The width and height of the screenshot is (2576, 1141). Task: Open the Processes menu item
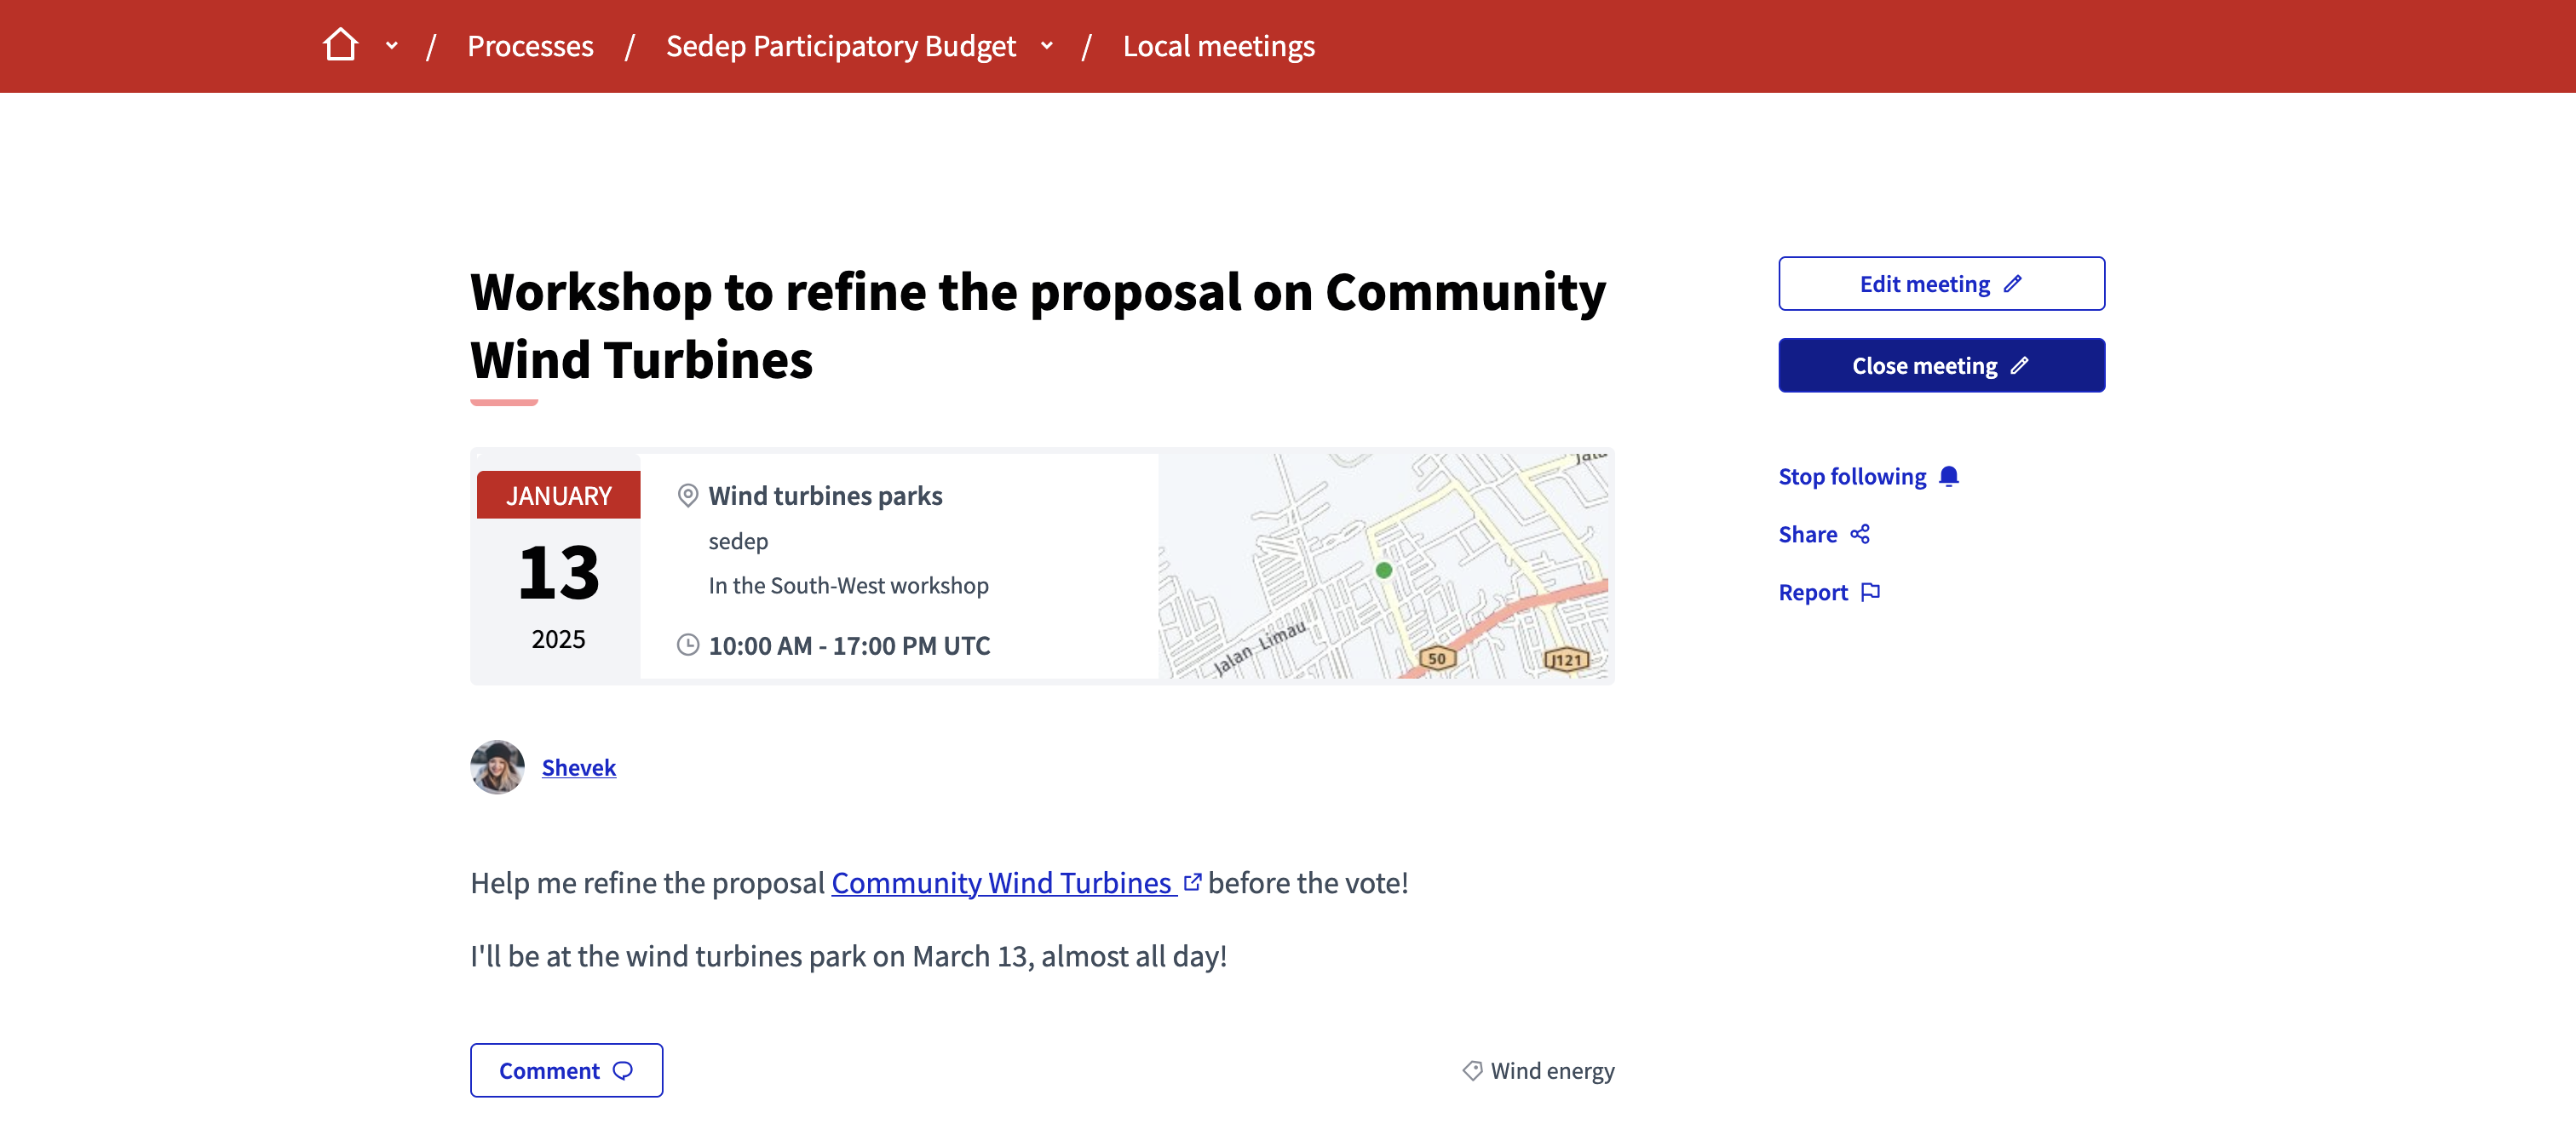(x=531, y=44)
